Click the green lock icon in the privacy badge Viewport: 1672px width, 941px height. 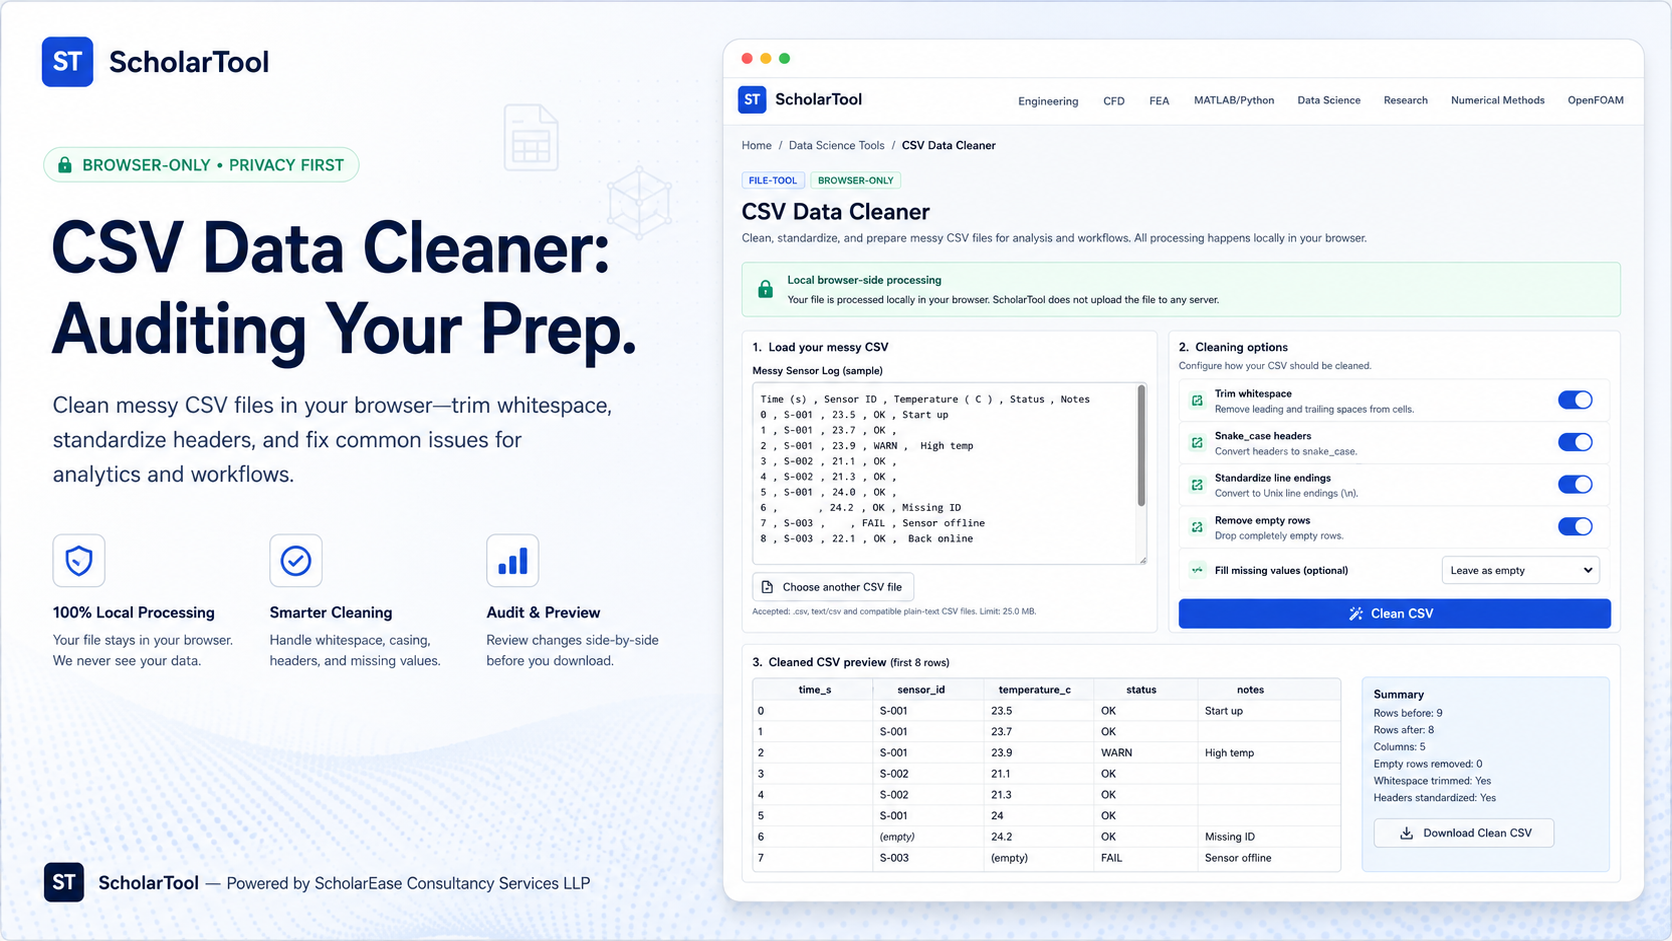coord(65,165)
